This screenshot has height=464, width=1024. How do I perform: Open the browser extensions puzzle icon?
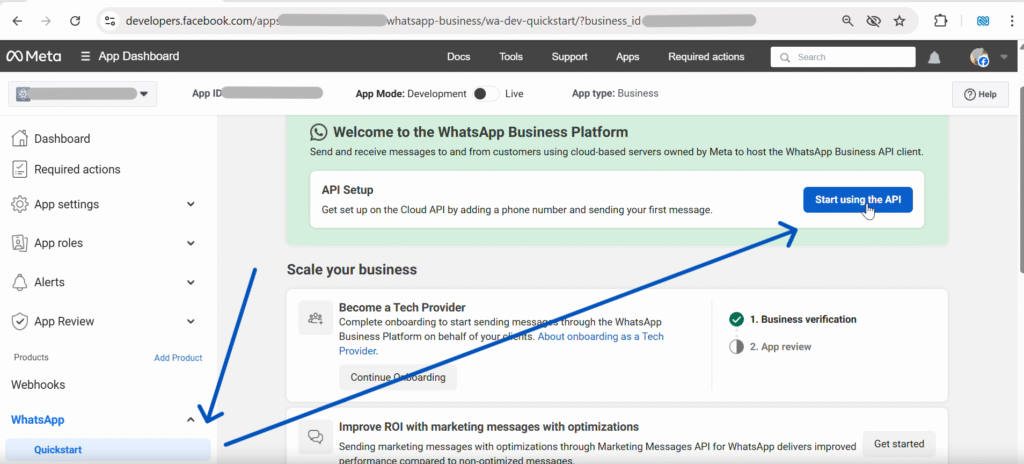click(940, 20)
